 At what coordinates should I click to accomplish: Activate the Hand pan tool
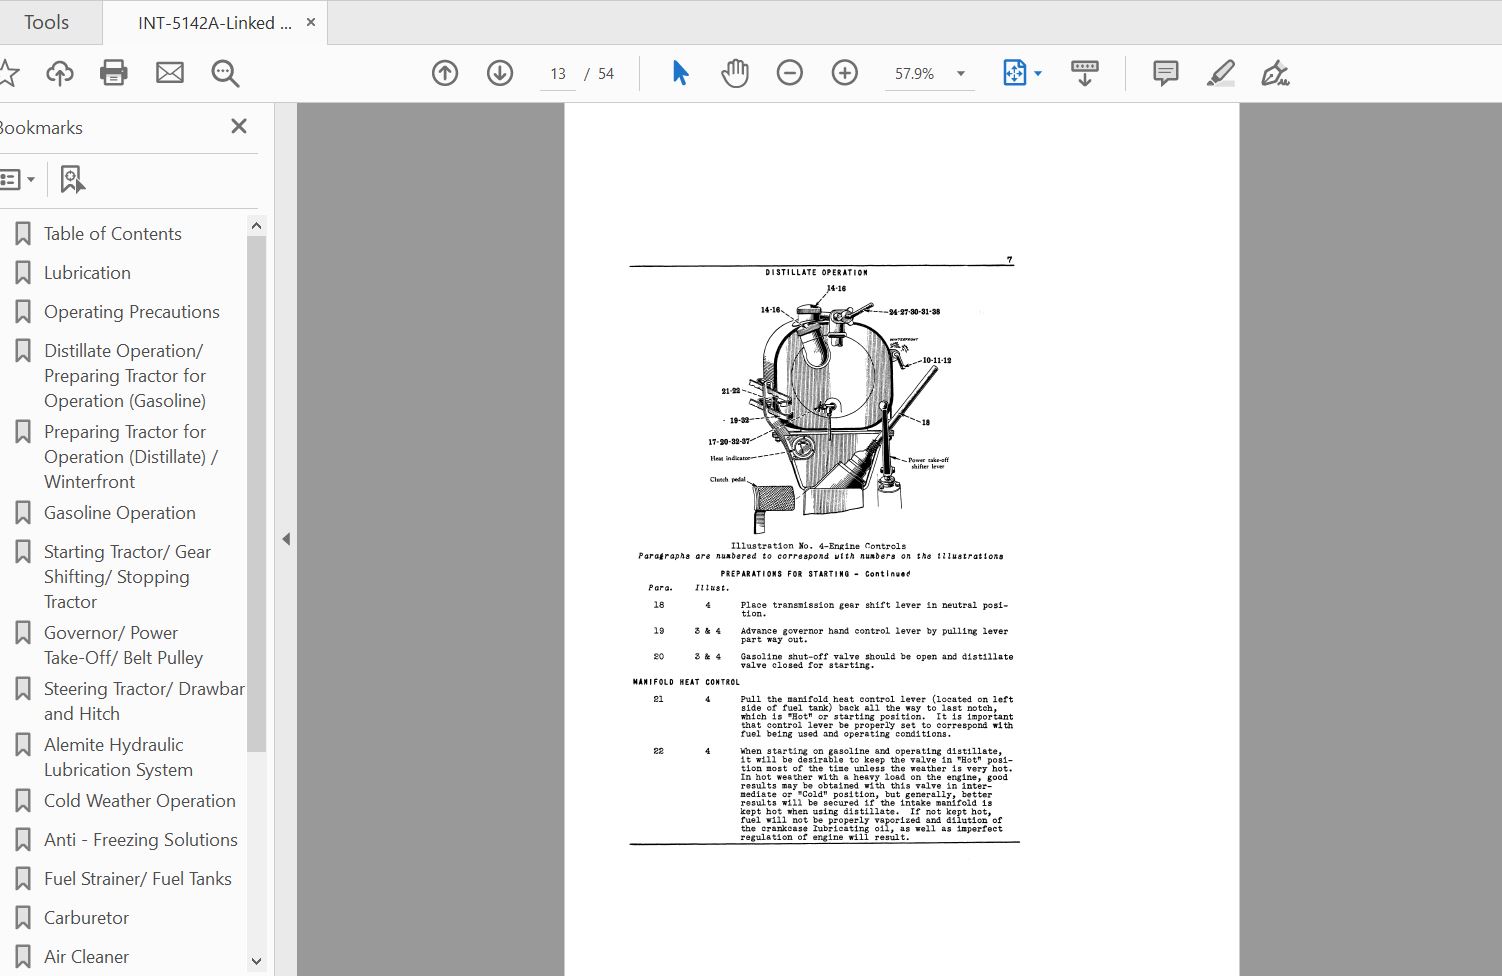click(735, 73)
